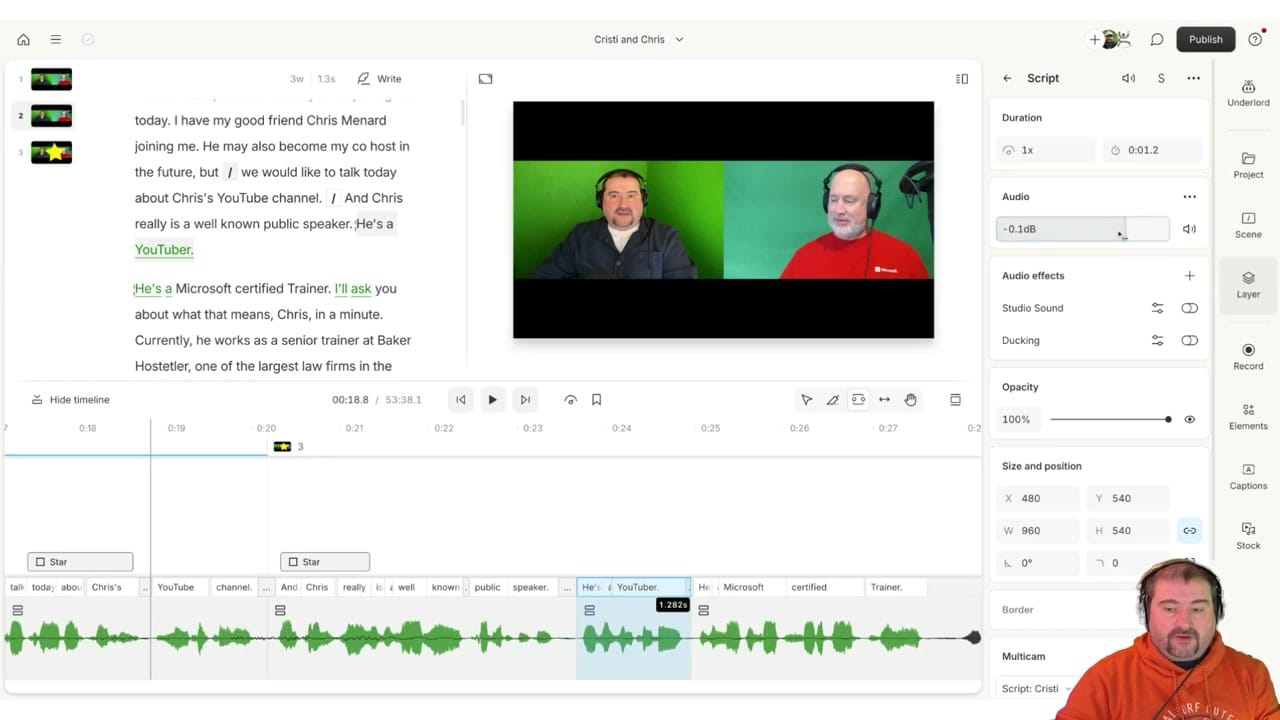
Task: Select the razor trim tool
Action: (833, 399)
